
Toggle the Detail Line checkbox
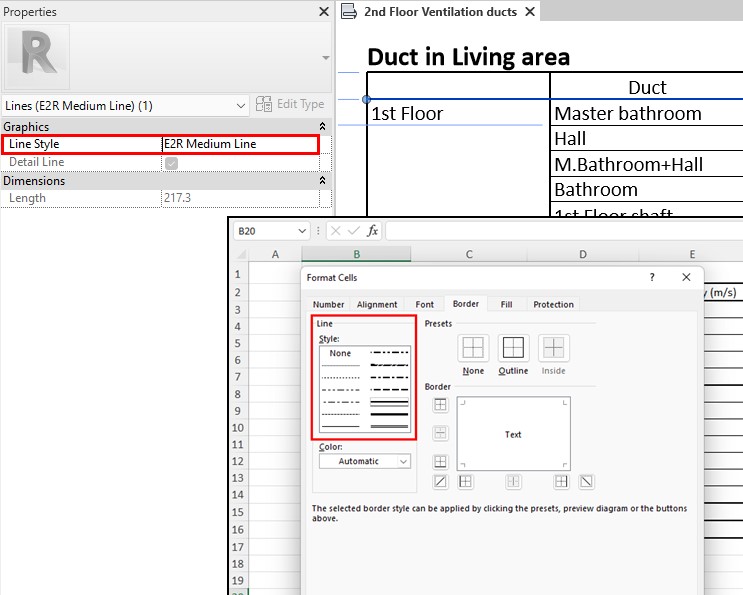(171, 162)
